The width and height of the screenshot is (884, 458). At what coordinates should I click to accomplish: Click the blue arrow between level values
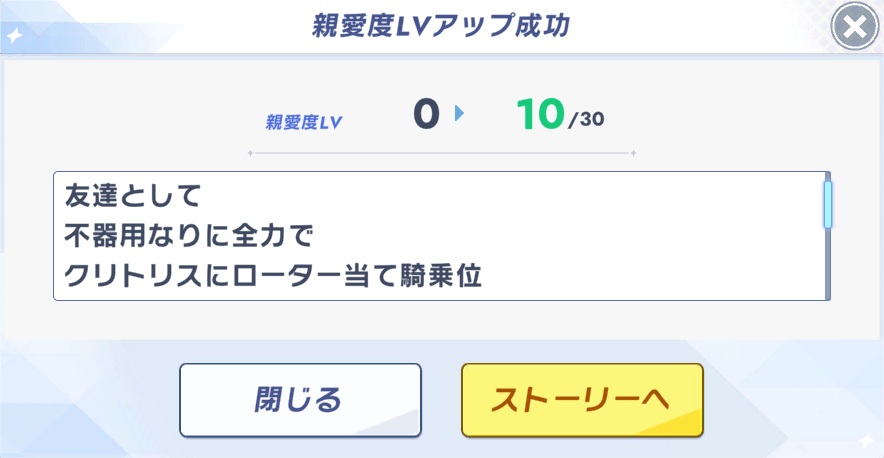460,115
